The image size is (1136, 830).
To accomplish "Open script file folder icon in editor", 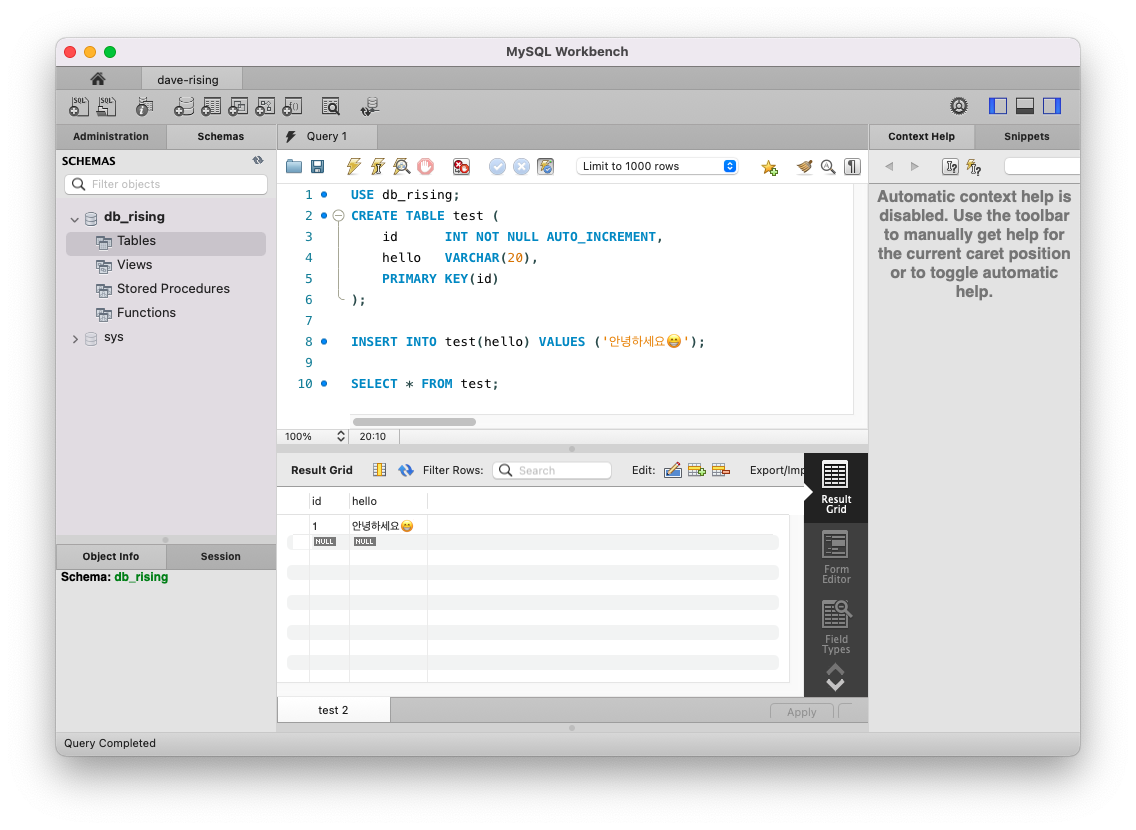I will tap(293, 167).
